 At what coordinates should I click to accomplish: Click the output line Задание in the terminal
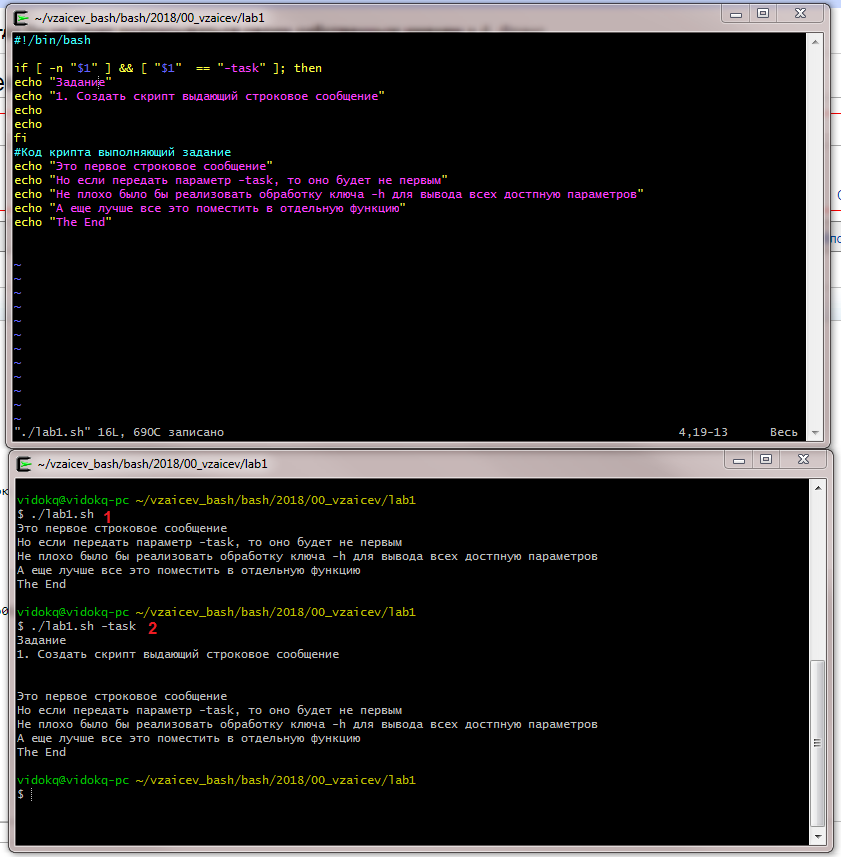[42, 640]
